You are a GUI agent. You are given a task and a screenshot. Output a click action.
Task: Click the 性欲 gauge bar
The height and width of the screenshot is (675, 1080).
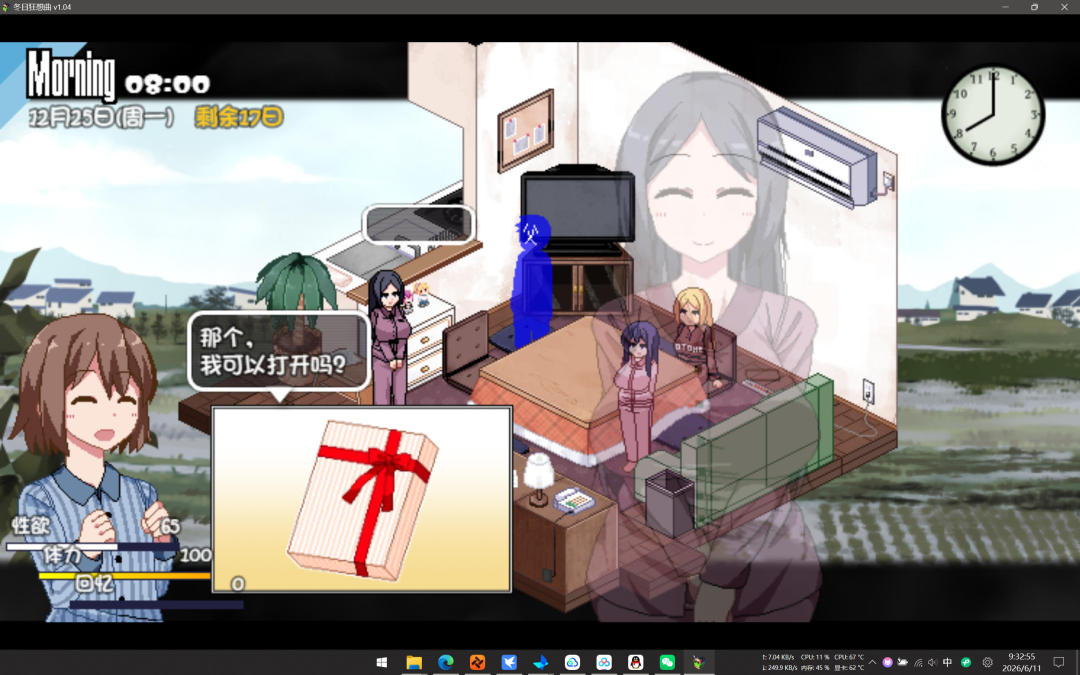pyautogui.click(x=92, y=547)
